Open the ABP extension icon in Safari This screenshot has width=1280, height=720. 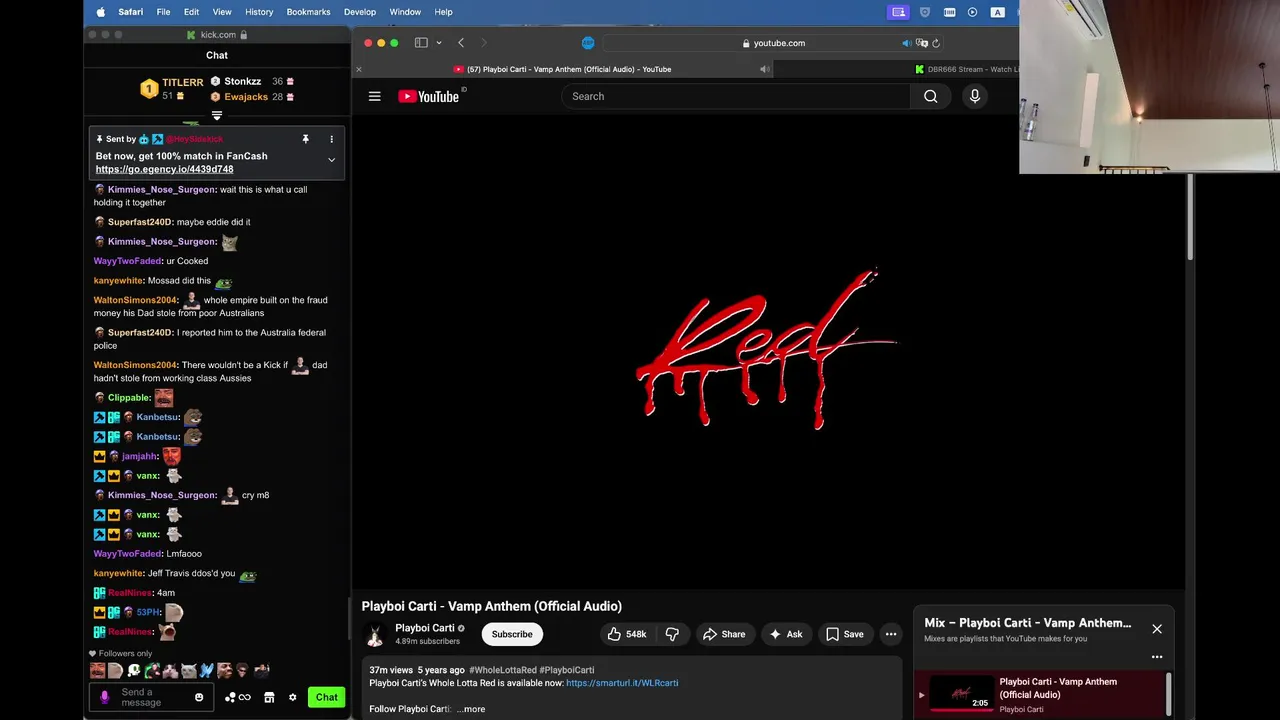(x=588, y=43)
